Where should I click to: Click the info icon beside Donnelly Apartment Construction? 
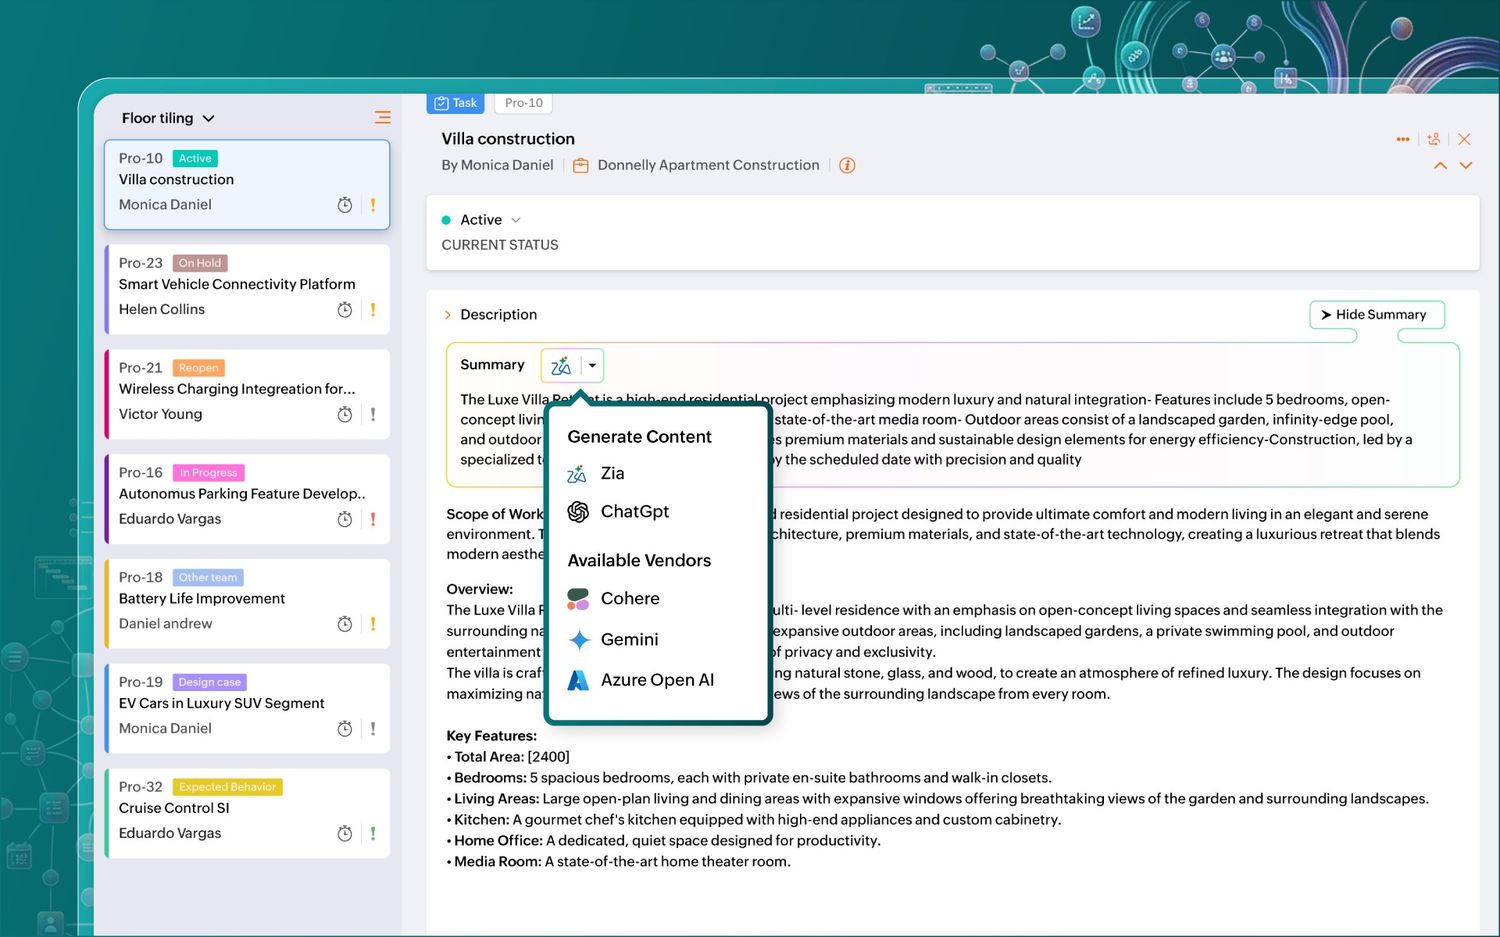point(847,166)
